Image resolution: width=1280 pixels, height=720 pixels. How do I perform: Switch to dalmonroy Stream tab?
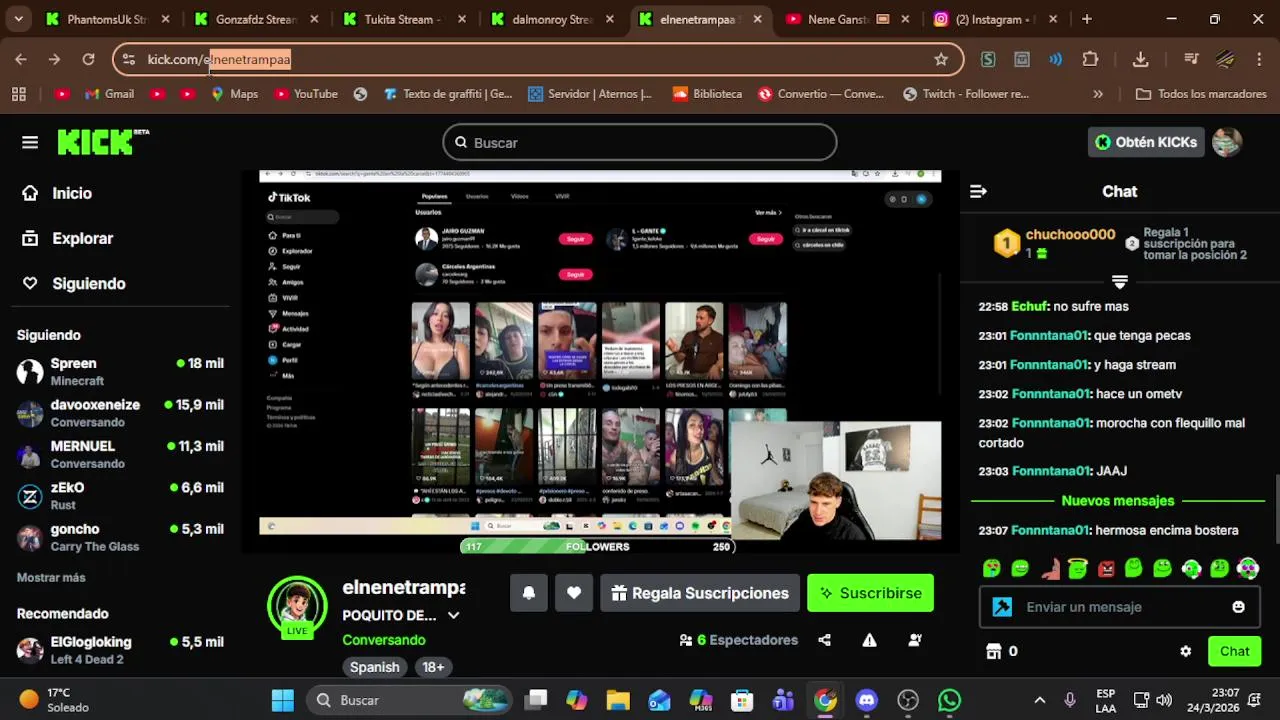coord(552,19)
